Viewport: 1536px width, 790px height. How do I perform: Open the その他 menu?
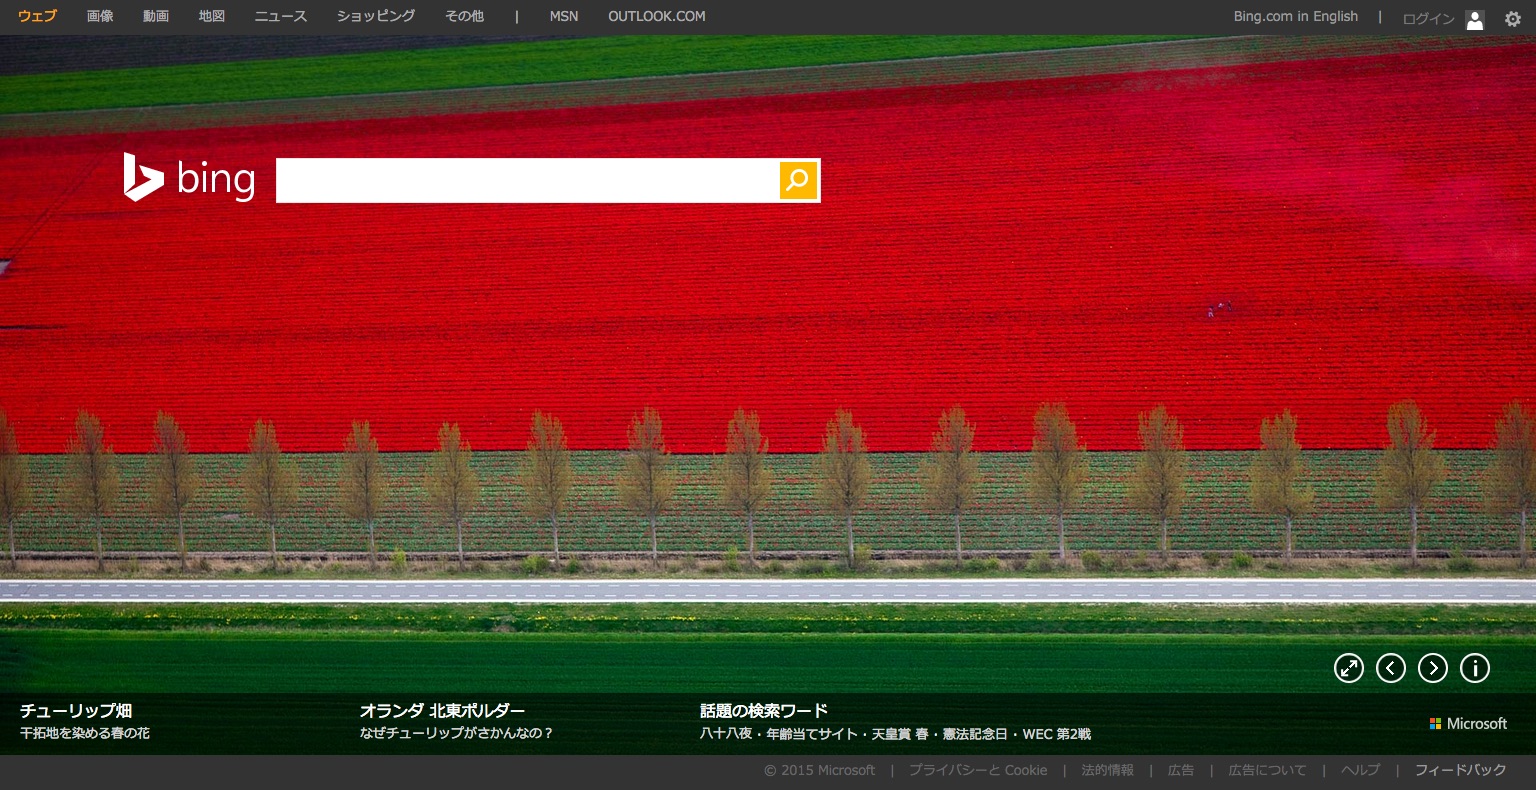pyautogui.click(x=464, y=17)
